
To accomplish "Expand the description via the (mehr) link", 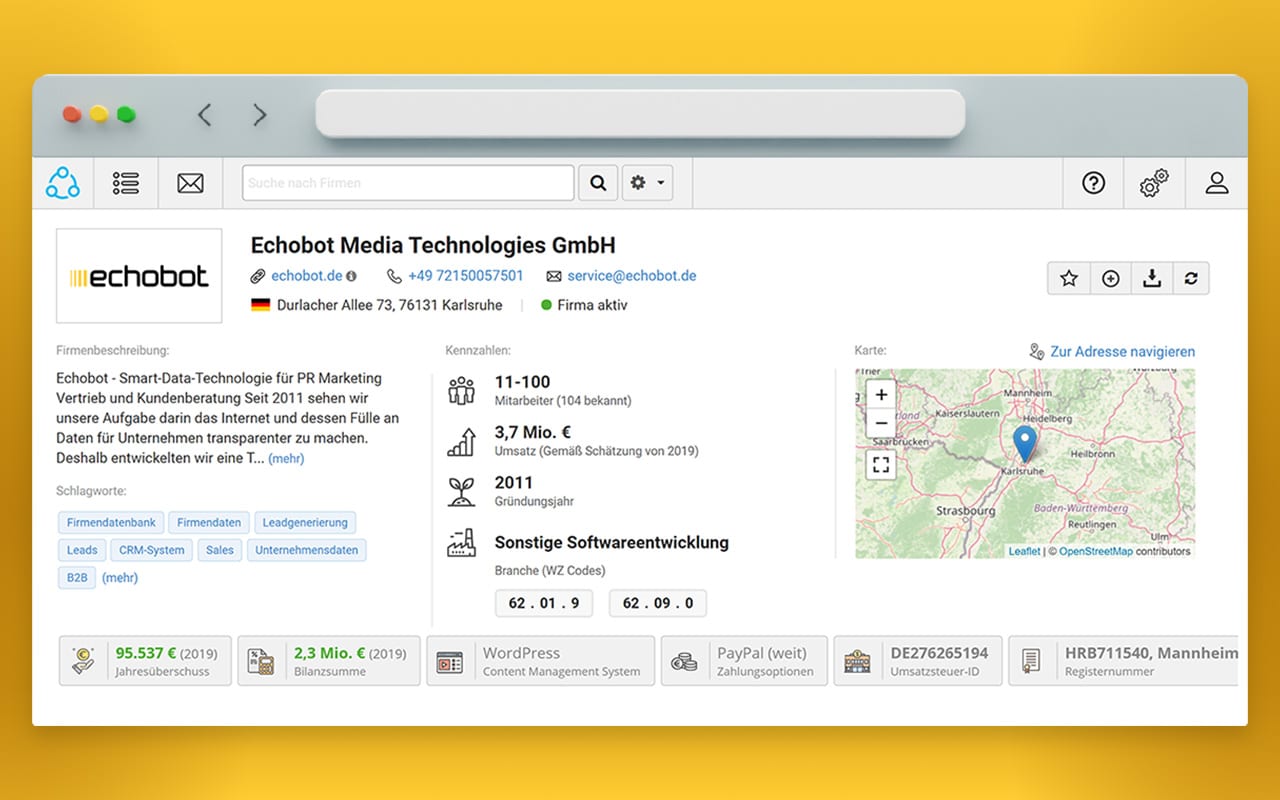I will [x=286, y=459].
